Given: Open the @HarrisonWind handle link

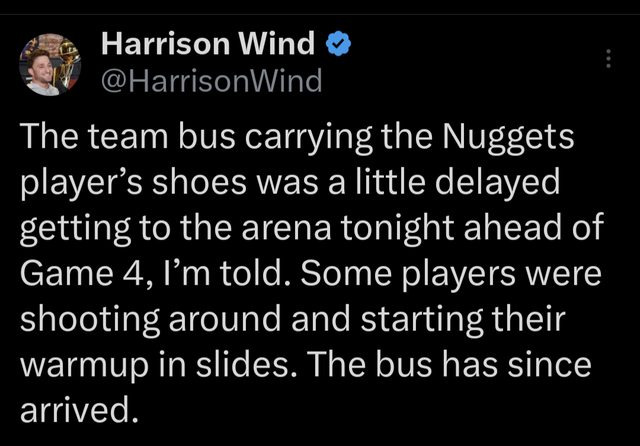Looking at the screenshot, I should (x=212, y=80).
